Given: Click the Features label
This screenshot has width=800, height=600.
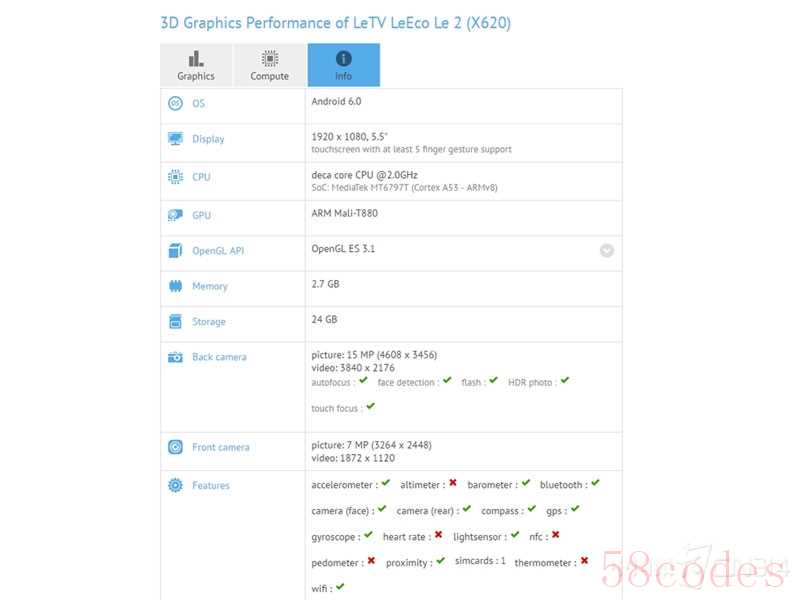Looking at the screenshot, I should pyautogui.click(x=211, y=485).
